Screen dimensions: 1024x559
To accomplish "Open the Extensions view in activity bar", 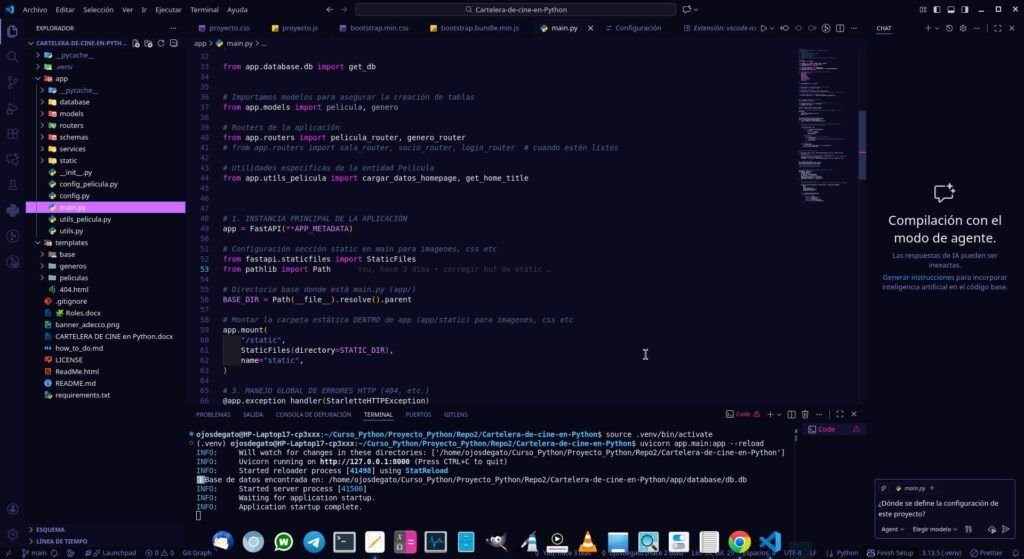I will click(12, 134).
